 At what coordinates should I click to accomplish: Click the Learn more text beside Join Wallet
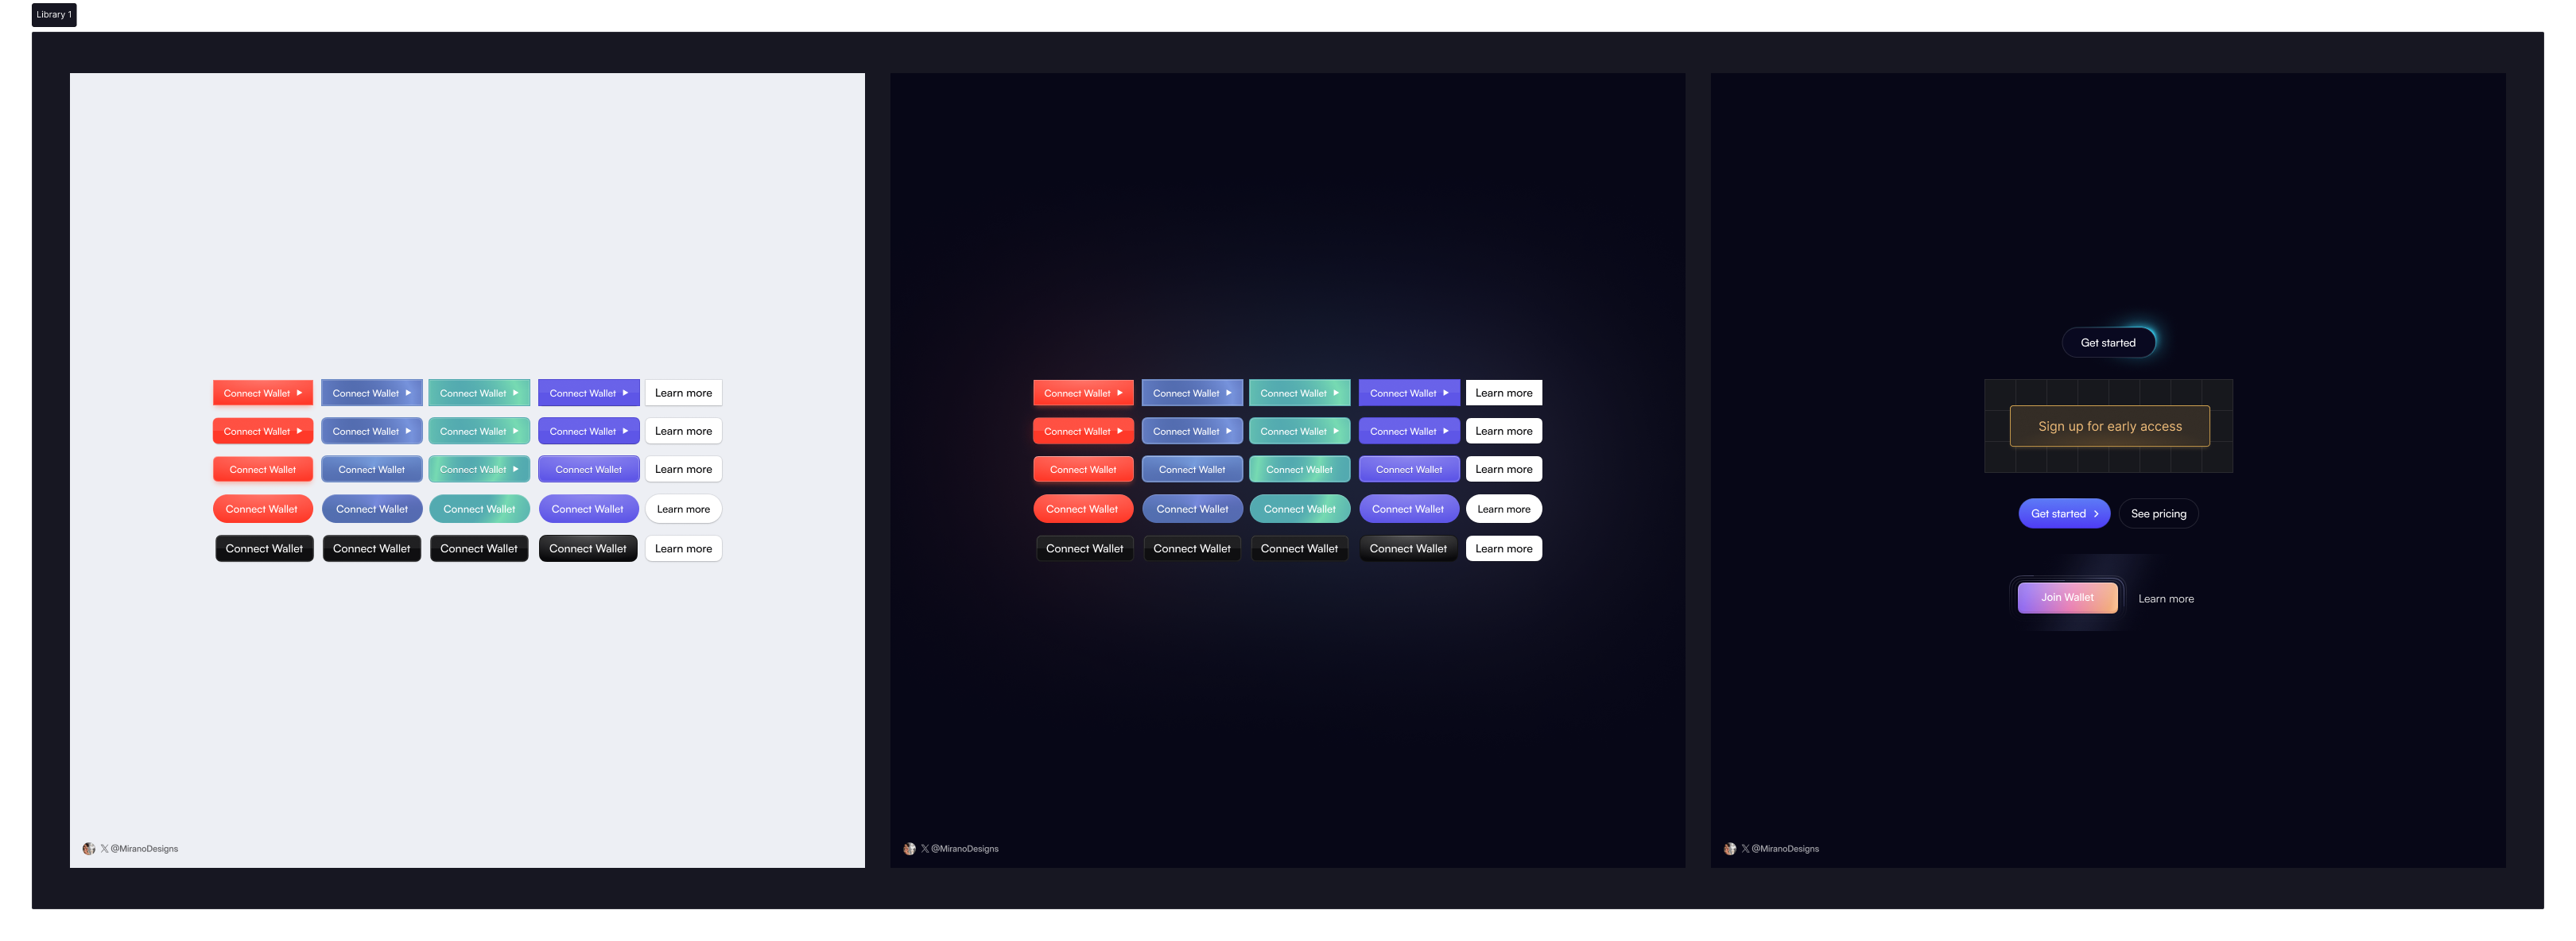tap(2166, 598)
